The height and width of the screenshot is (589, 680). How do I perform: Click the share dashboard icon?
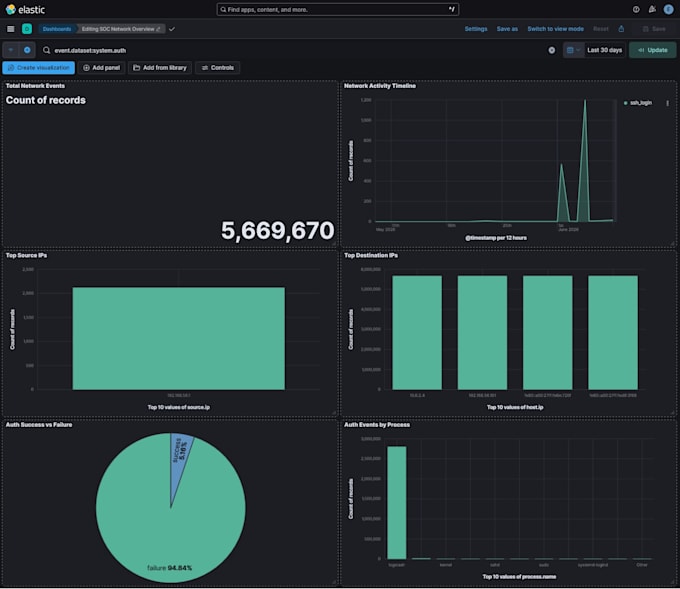[621, 29]
